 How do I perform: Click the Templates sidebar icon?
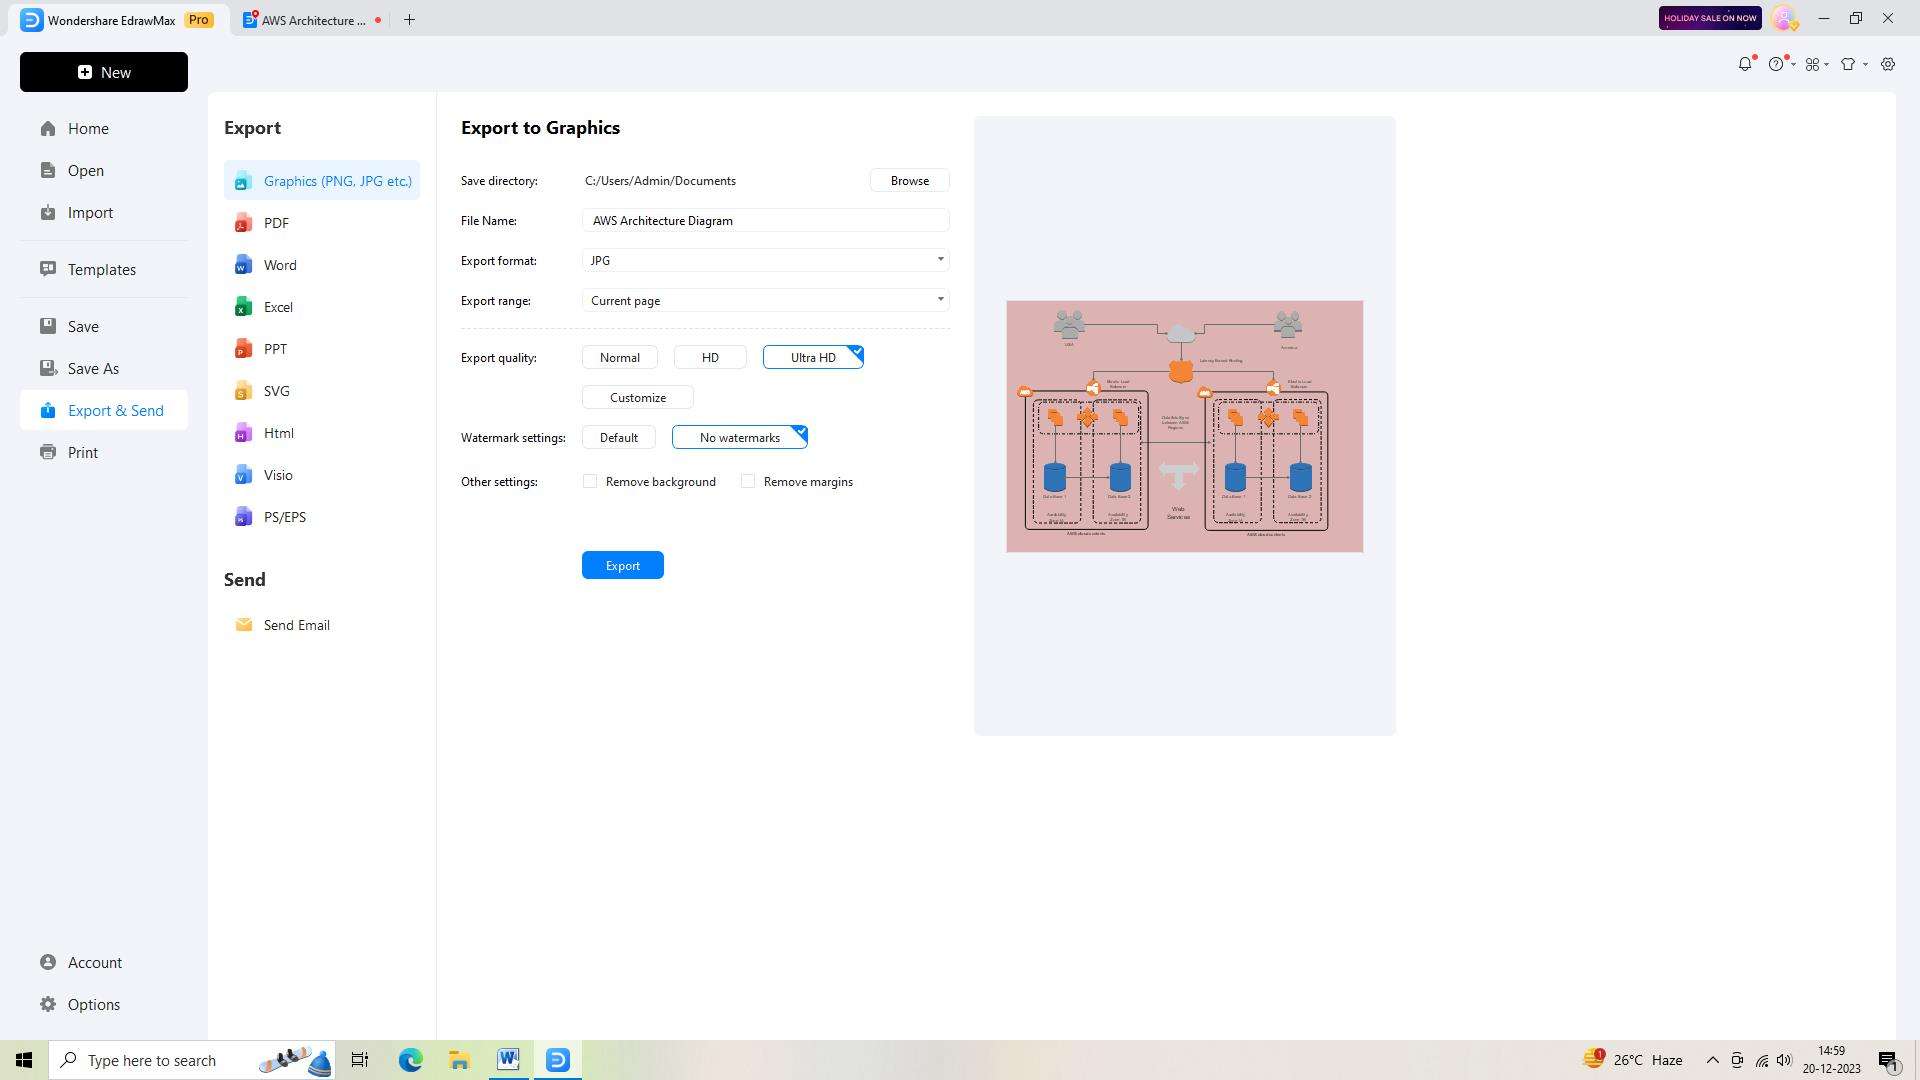pos(48,269)
